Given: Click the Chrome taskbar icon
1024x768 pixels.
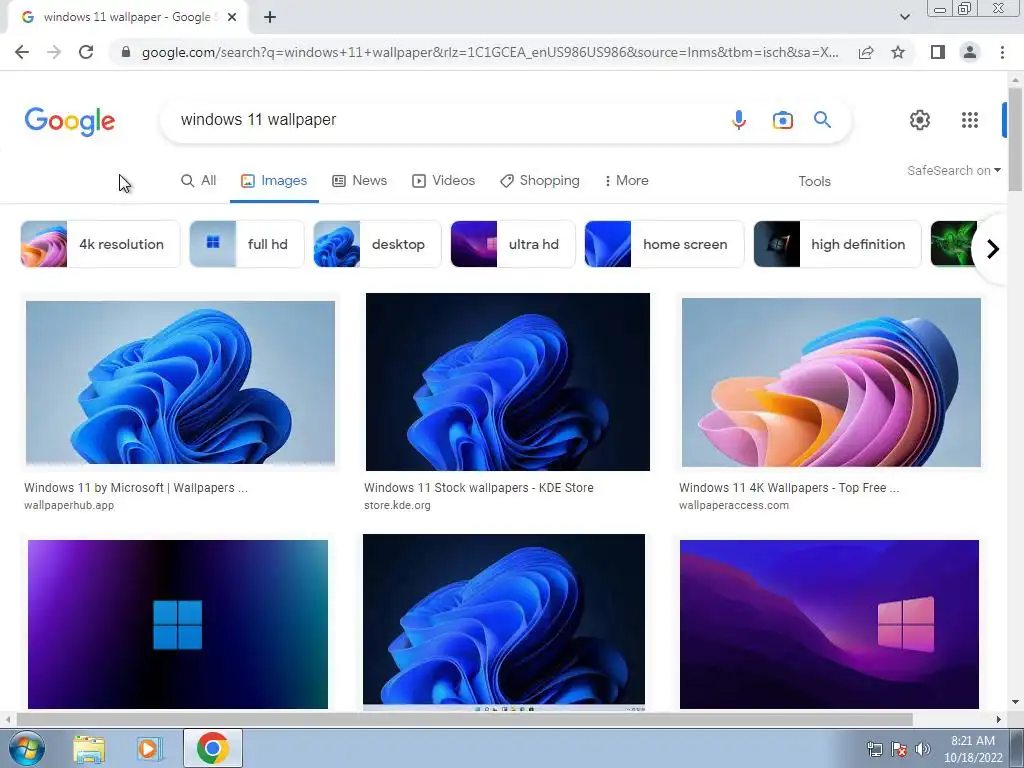Looking at the screenshot, I should [x=212, y=748].
